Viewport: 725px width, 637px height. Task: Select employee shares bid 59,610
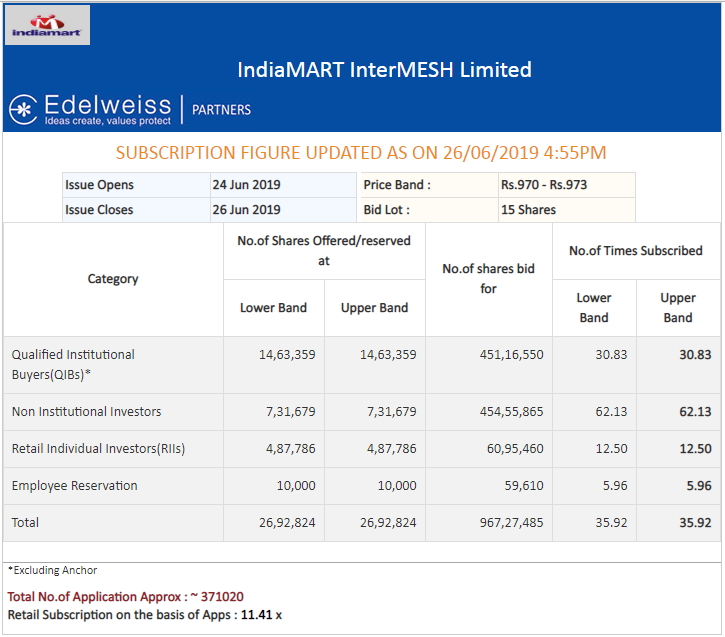pos(524,485)
